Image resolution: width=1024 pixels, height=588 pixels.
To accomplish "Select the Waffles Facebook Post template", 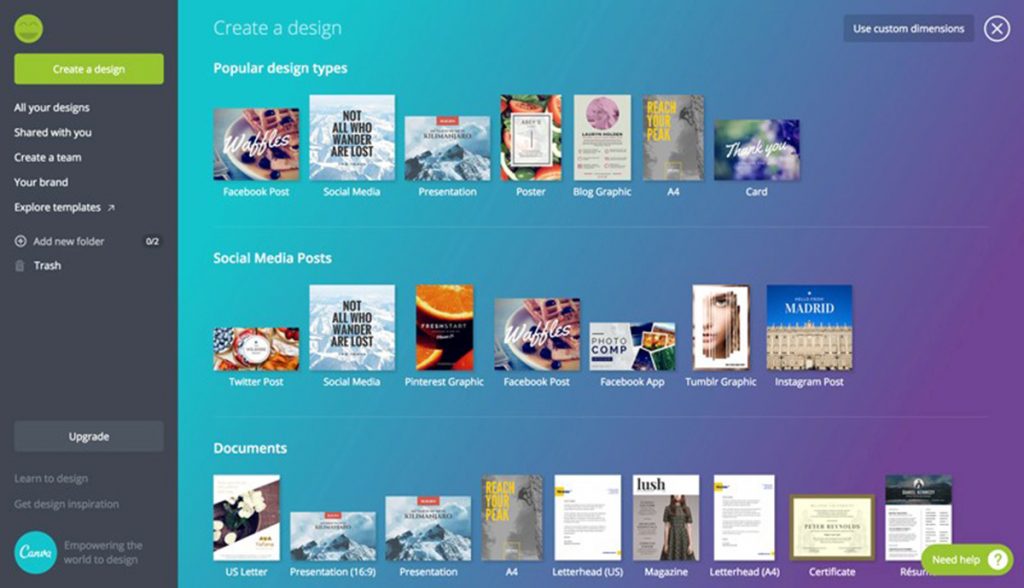I will click(x=256, y=144).
